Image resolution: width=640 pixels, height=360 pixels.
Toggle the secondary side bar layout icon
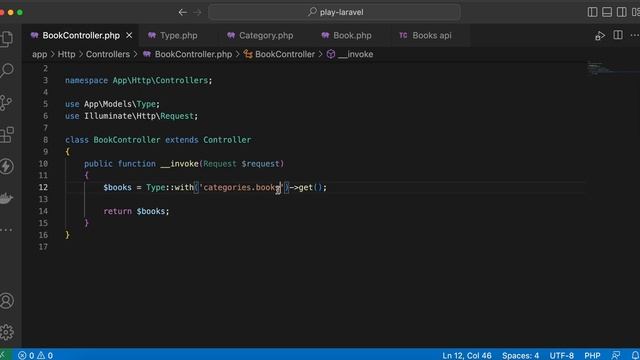pos(622,12)
